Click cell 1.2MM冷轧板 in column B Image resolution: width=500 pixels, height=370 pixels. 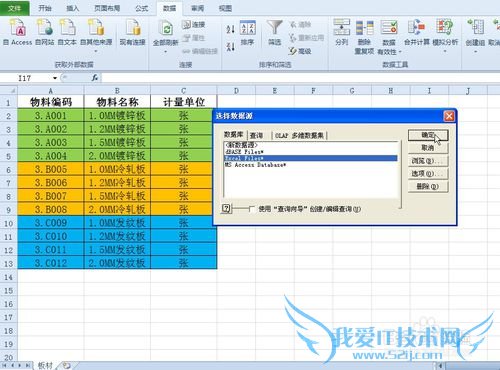[117, 182]
